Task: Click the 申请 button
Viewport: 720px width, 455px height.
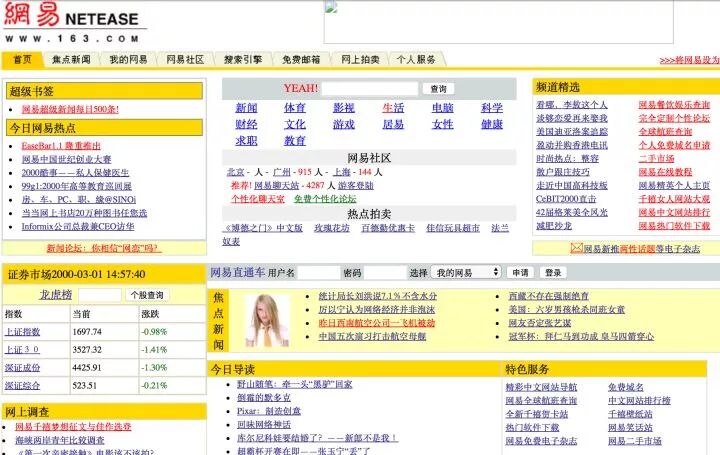Action: 520,273
